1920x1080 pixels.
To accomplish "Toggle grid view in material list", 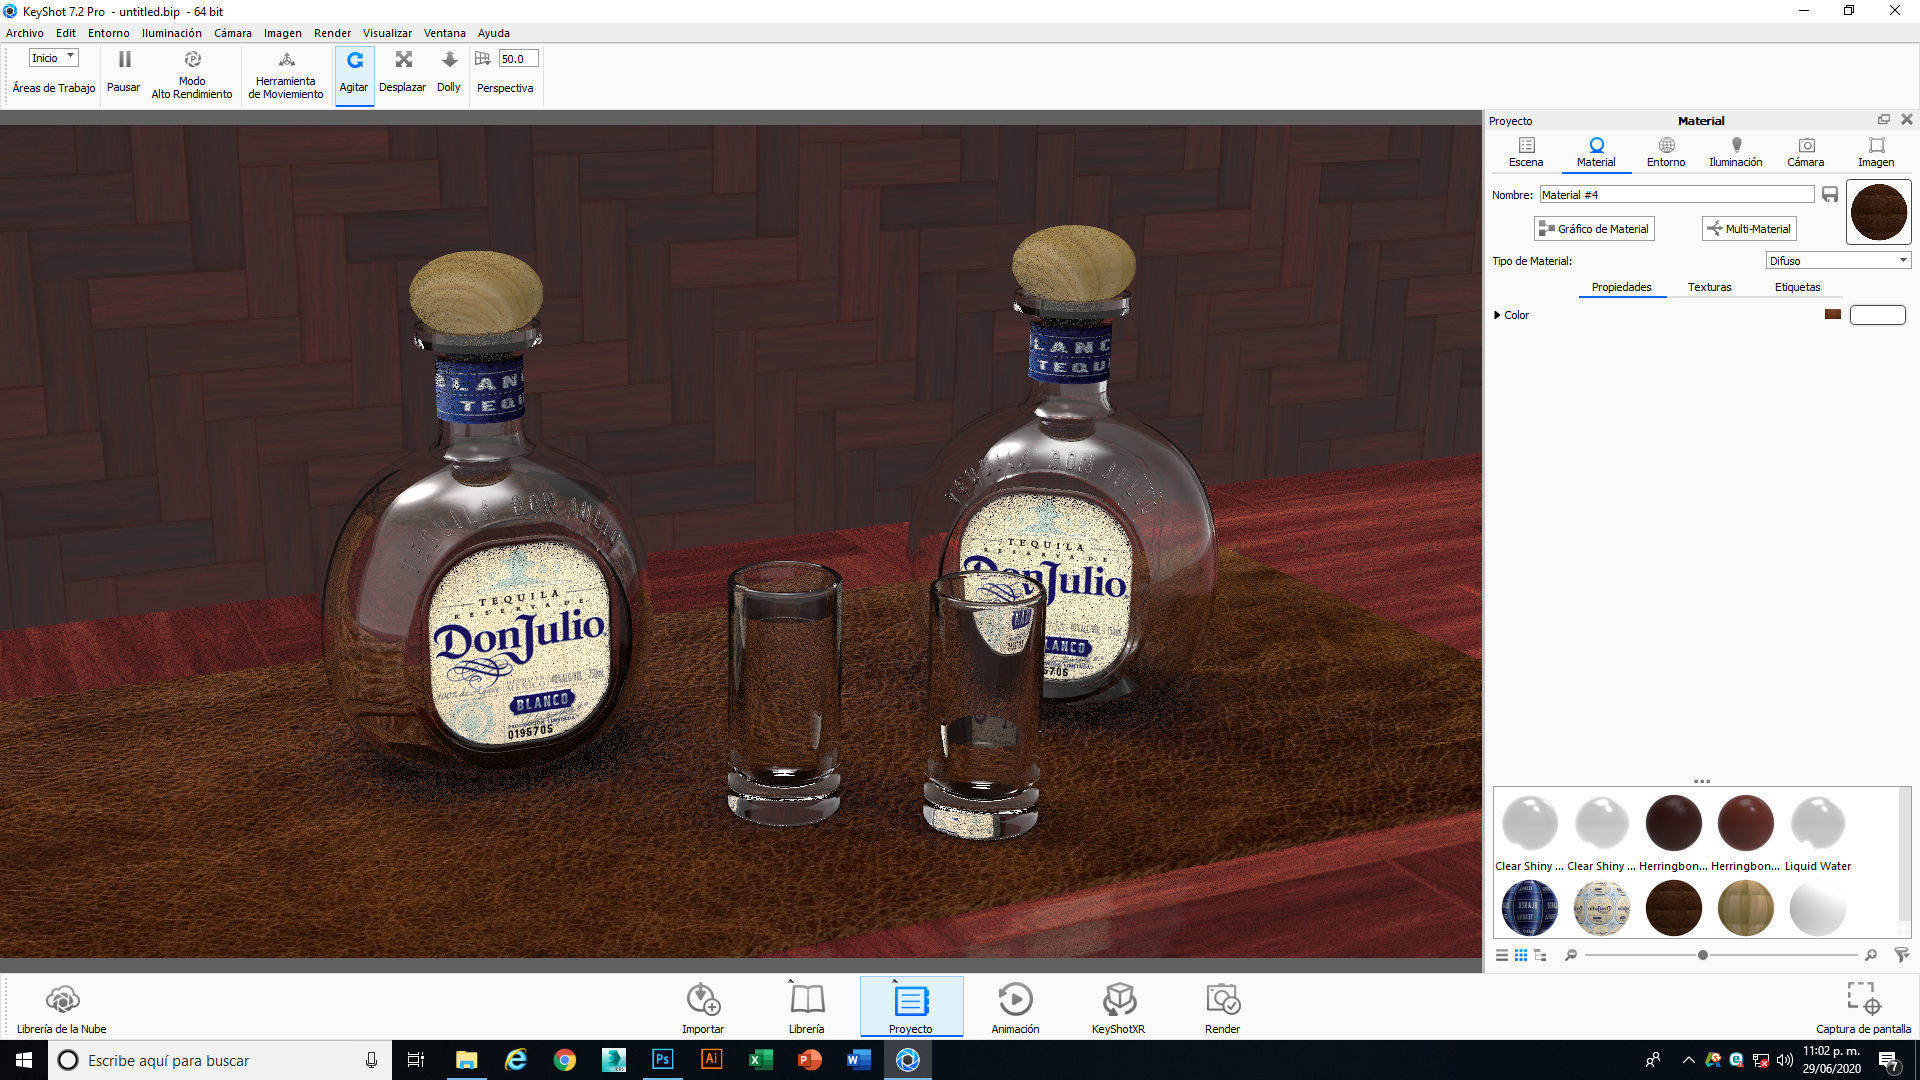I will coord(1521,955).
